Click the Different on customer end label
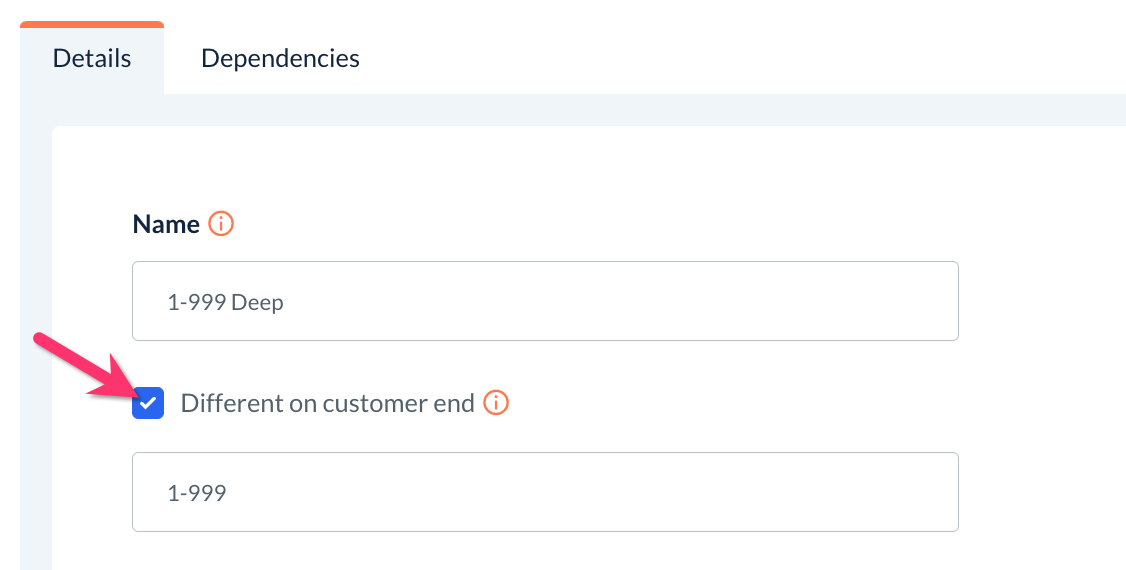Screen dimensions: 1126x570 327,404
